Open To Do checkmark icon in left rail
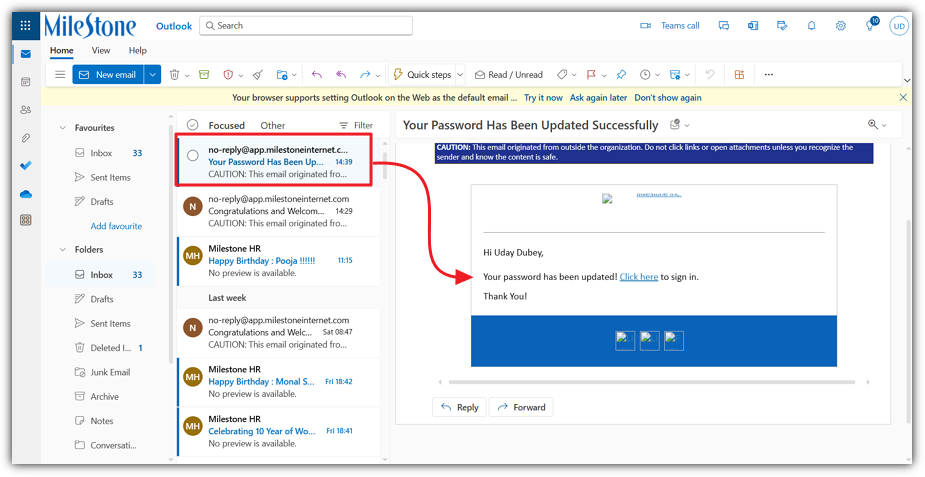Screen dimensions: 925x477 pyautogui.click(x=25, y=166)
